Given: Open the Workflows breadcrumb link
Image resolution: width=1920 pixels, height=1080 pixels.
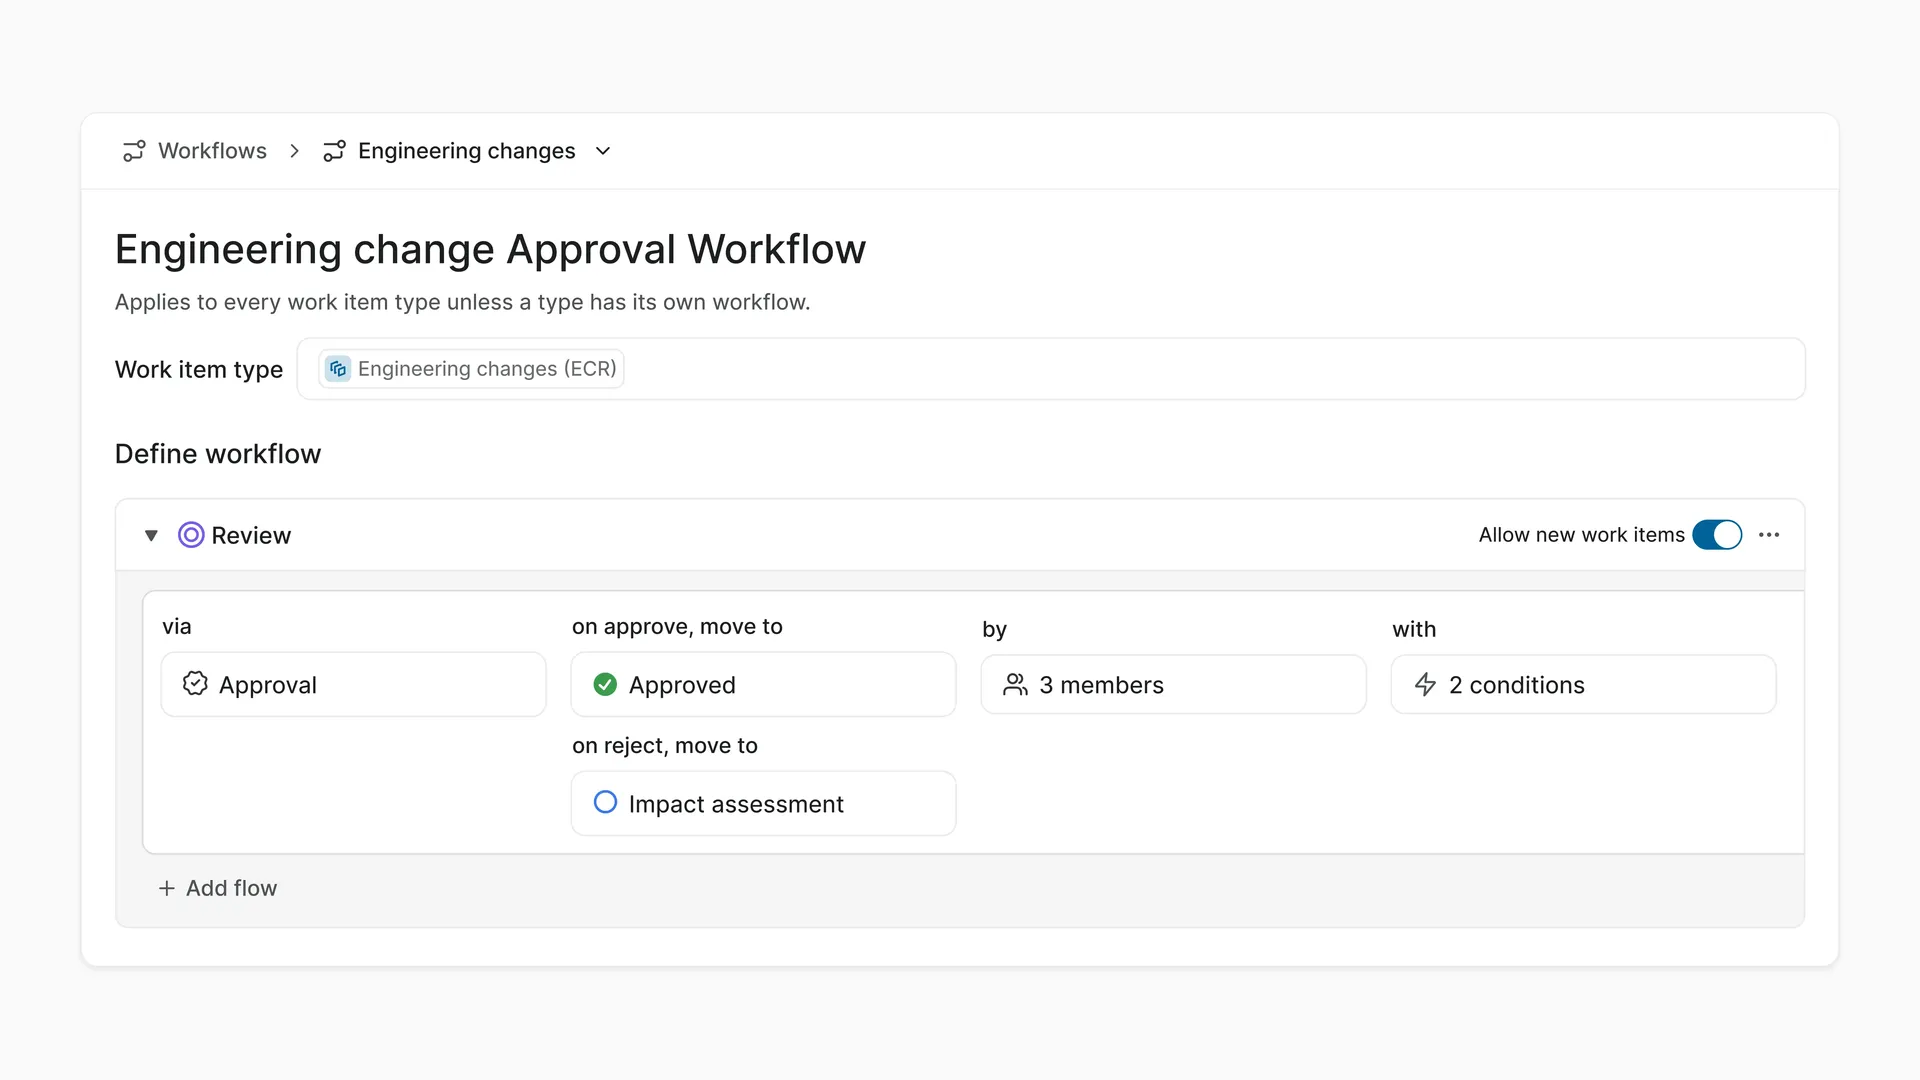Looking at the screenshot, I should [212, 151].
